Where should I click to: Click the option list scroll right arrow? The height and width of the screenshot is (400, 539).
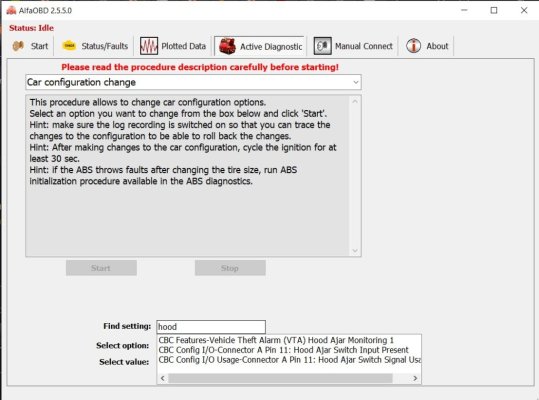[x=415, y=378]
